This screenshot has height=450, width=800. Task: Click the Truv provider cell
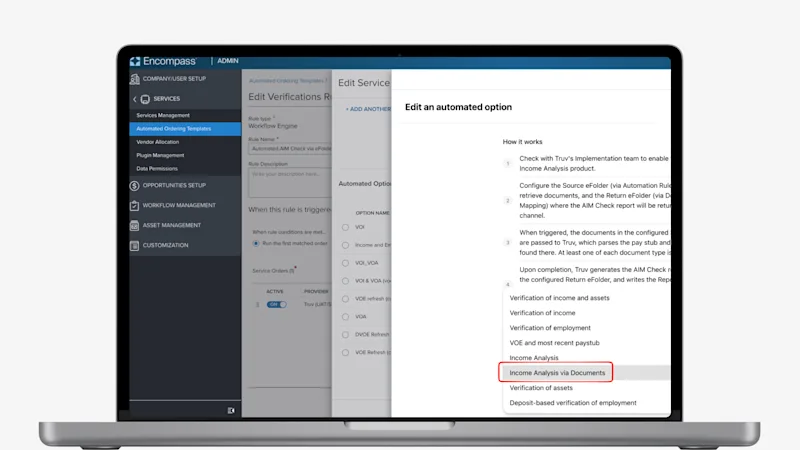[317, 305]
